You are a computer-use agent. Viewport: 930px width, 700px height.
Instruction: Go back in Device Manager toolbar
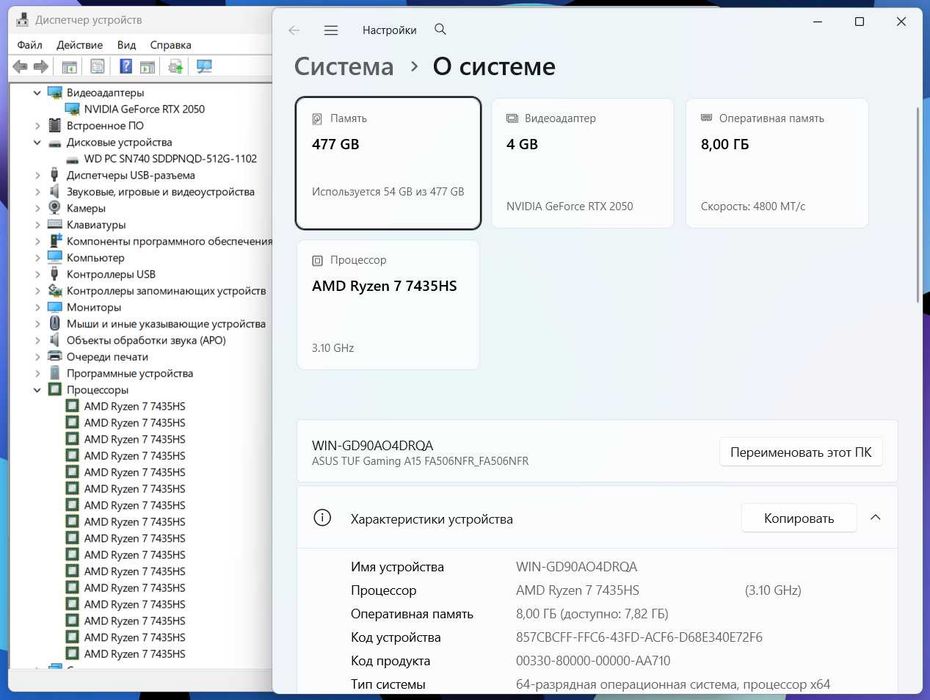coord(20,66)
